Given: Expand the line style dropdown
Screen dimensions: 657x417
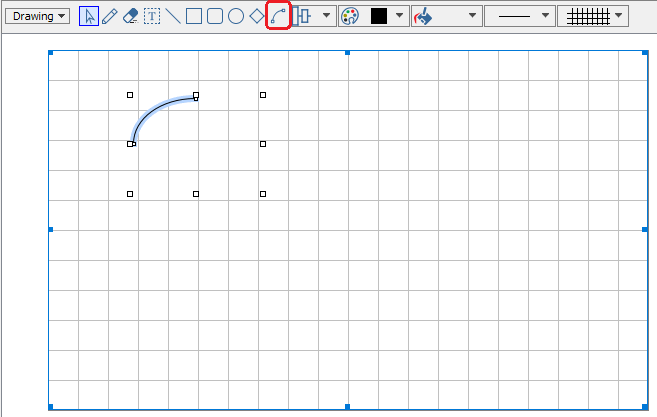Looking at the screenshot, I should (x=520, y=16).
